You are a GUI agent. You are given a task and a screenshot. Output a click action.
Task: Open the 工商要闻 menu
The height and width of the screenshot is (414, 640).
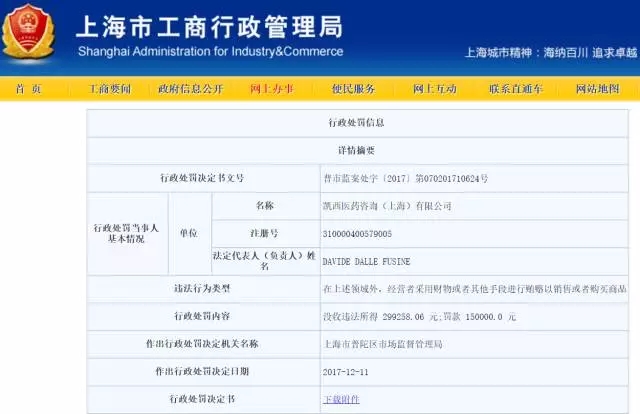[x=109, y=89]
